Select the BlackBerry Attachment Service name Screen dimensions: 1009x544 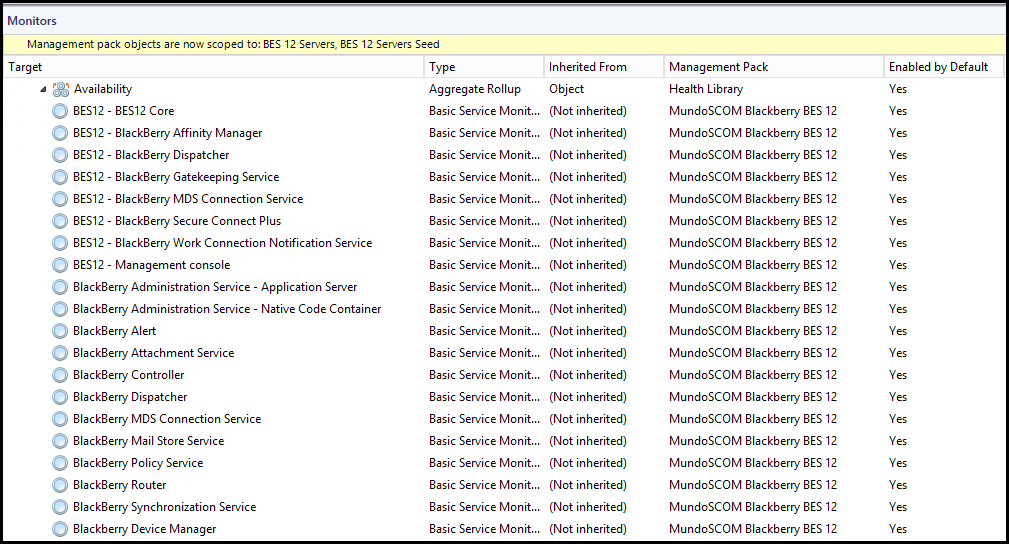[x=153, y=353]
